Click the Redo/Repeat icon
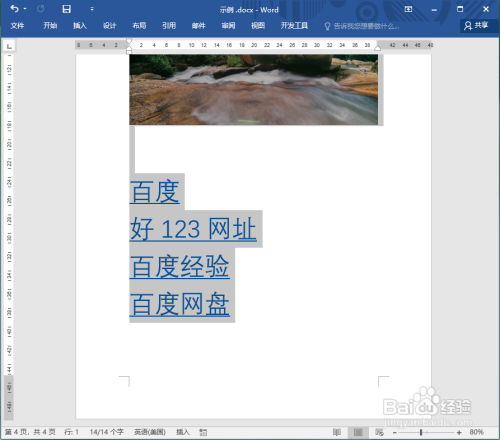The image size is (500, 440). click(41, 9)
